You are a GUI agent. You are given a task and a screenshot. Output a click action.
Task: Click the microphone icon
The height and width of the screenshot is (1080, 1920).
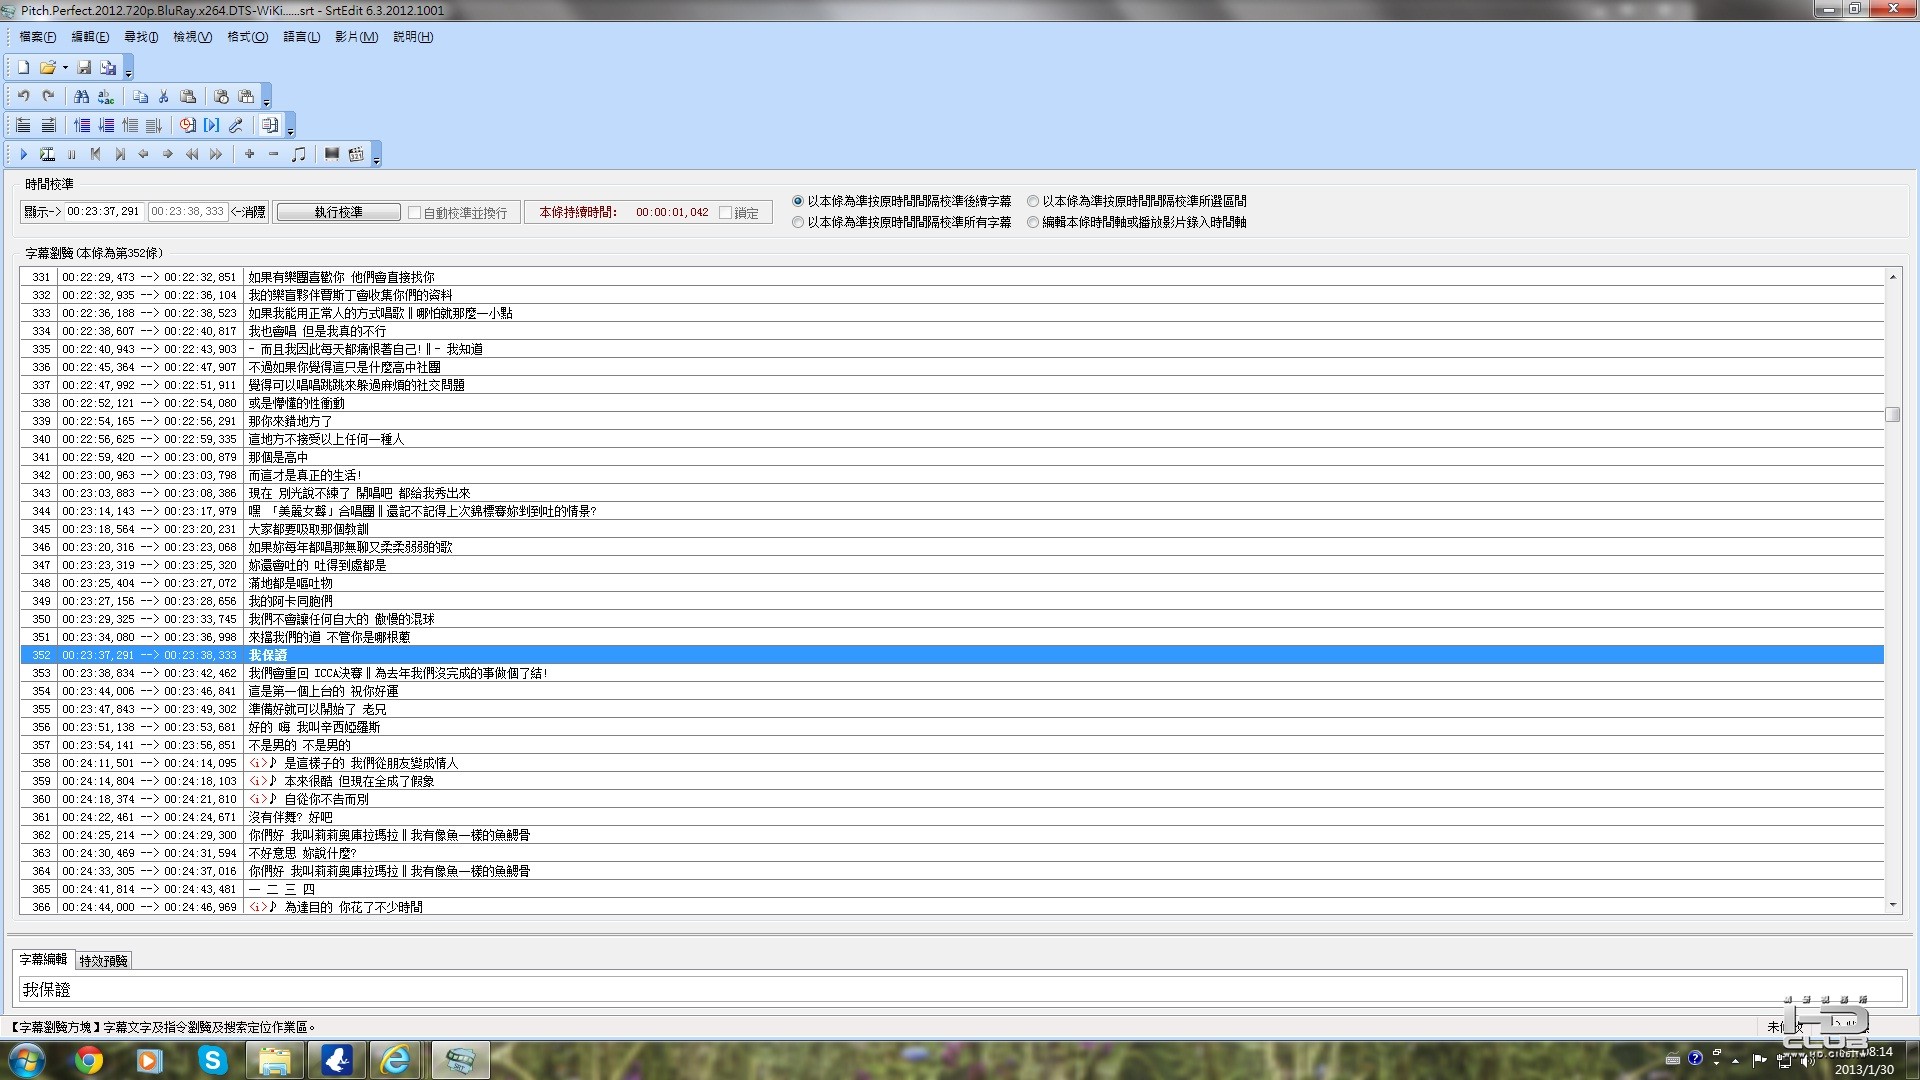pyautogui.click(x=236, y=125)
